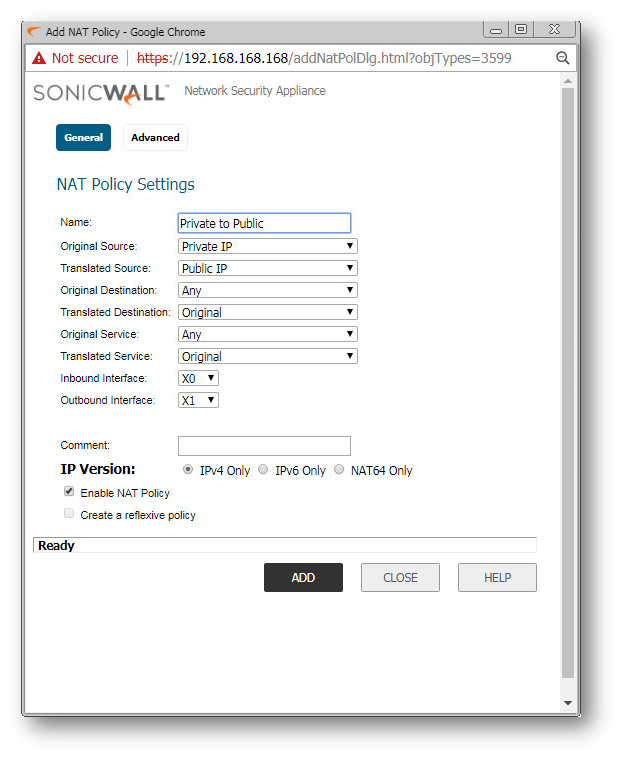Click the Not secure warning icon

(39, 58)
